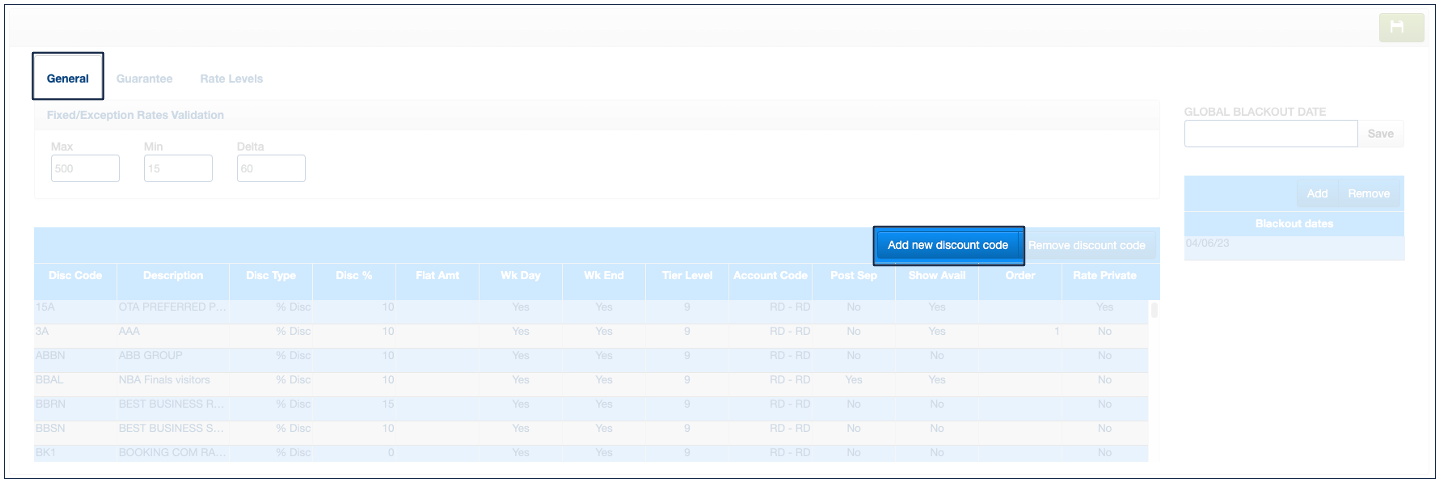Click the Tier Level column header
1441x482 pixels.
click(x=687, y=276)
